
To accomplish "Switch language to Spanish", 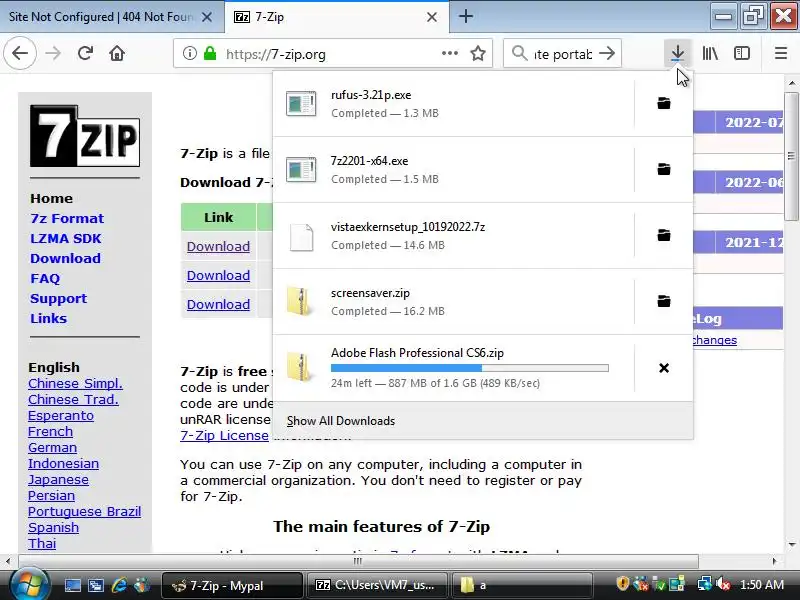I will [x=54, y=528].
